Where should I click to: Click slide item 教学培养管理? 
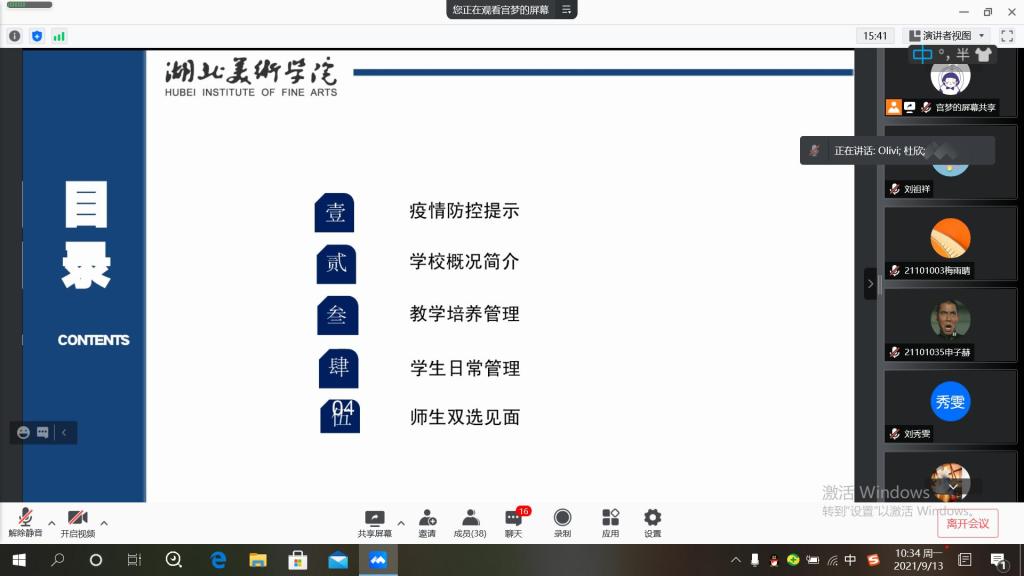click(464, 313)
